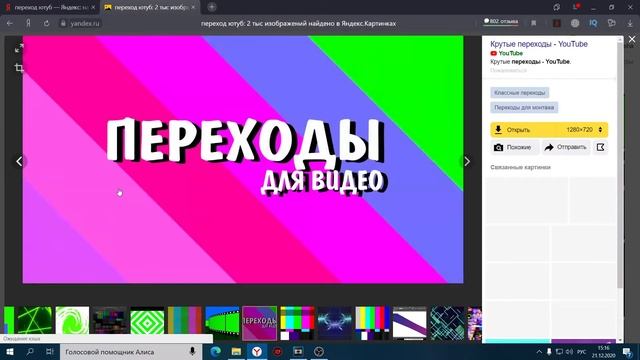Open the 802 отзыва site reviews
Screen dimensions: 640x360
click(501, 21)
